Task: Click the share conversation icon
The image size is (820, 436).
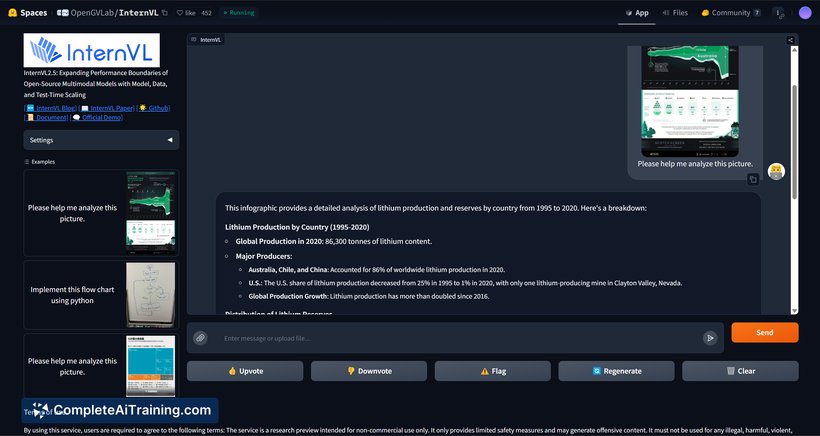Action: click(x=790, y=40)
